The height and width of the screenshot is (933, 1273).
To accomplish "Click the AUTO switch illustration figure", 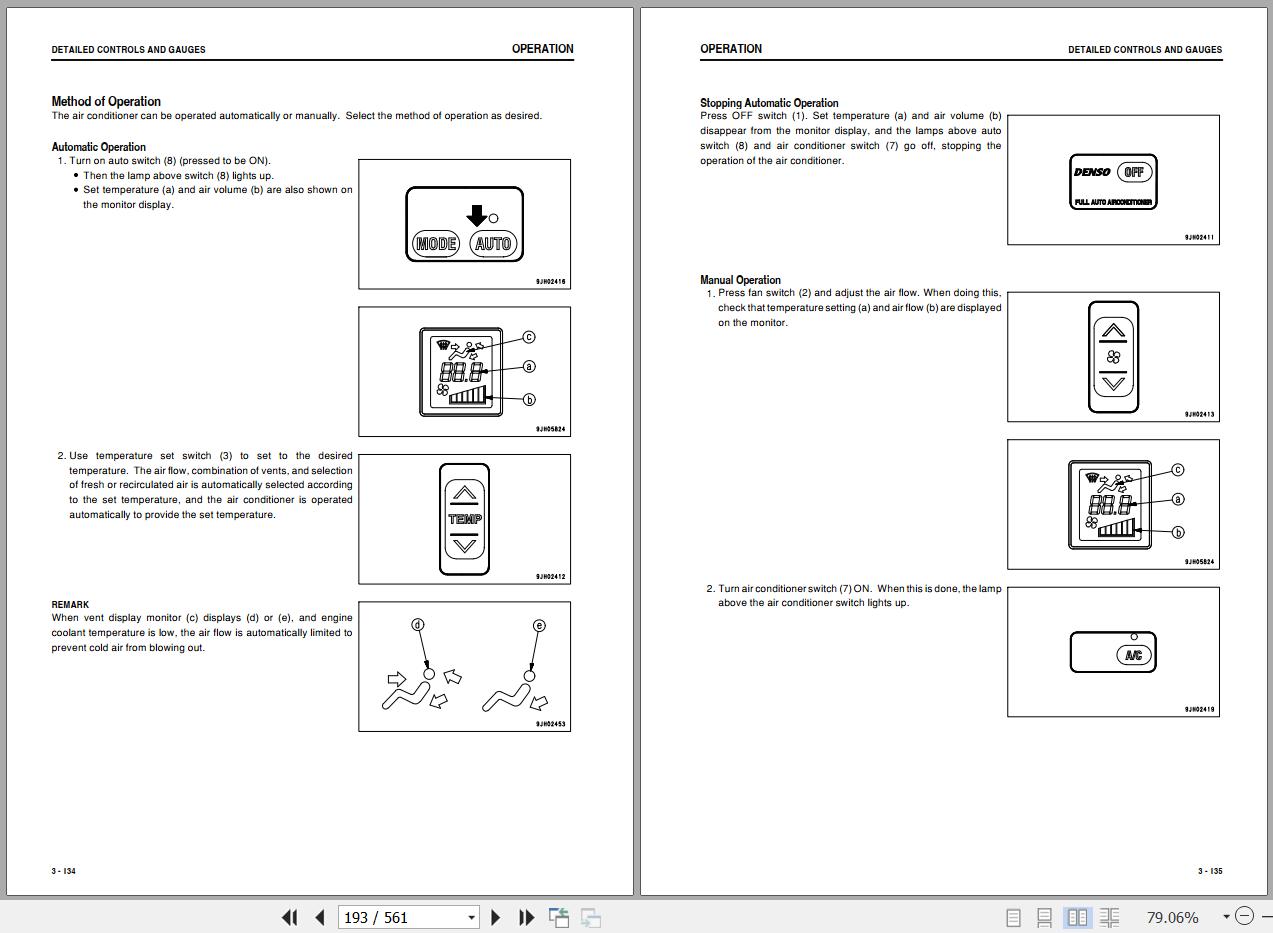I will pyautogui.click(x=465, y=224).
